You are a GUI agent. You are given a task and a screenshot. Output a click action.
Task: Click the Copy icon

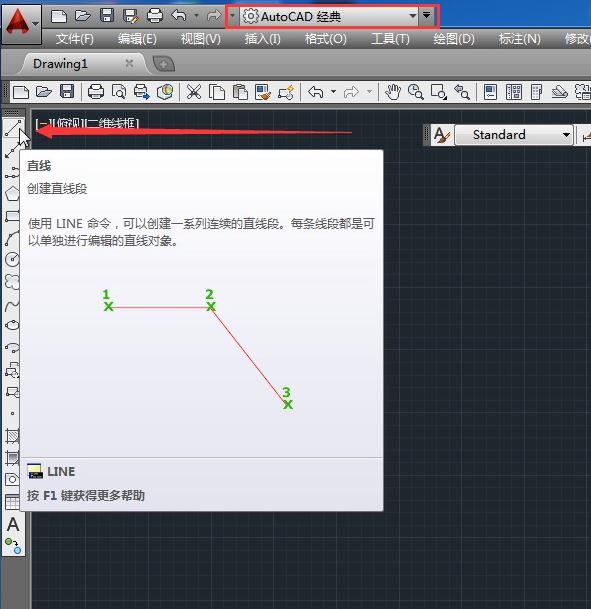click(217, 92)
